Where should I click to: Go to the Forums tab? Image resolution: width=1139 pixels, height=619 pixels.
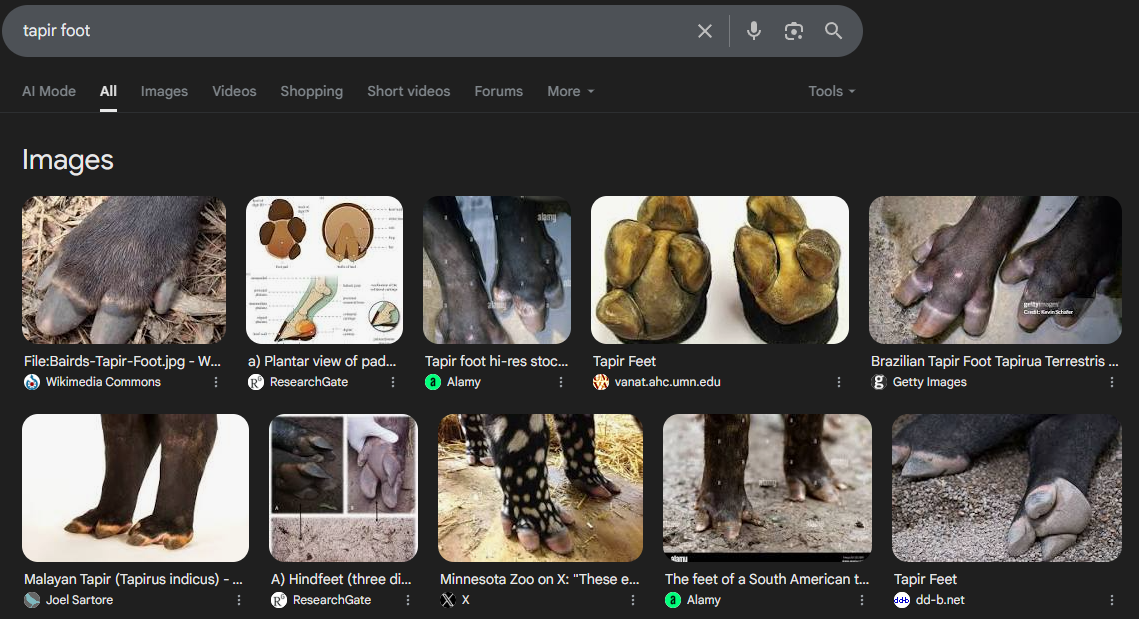(x=498, y=91)
